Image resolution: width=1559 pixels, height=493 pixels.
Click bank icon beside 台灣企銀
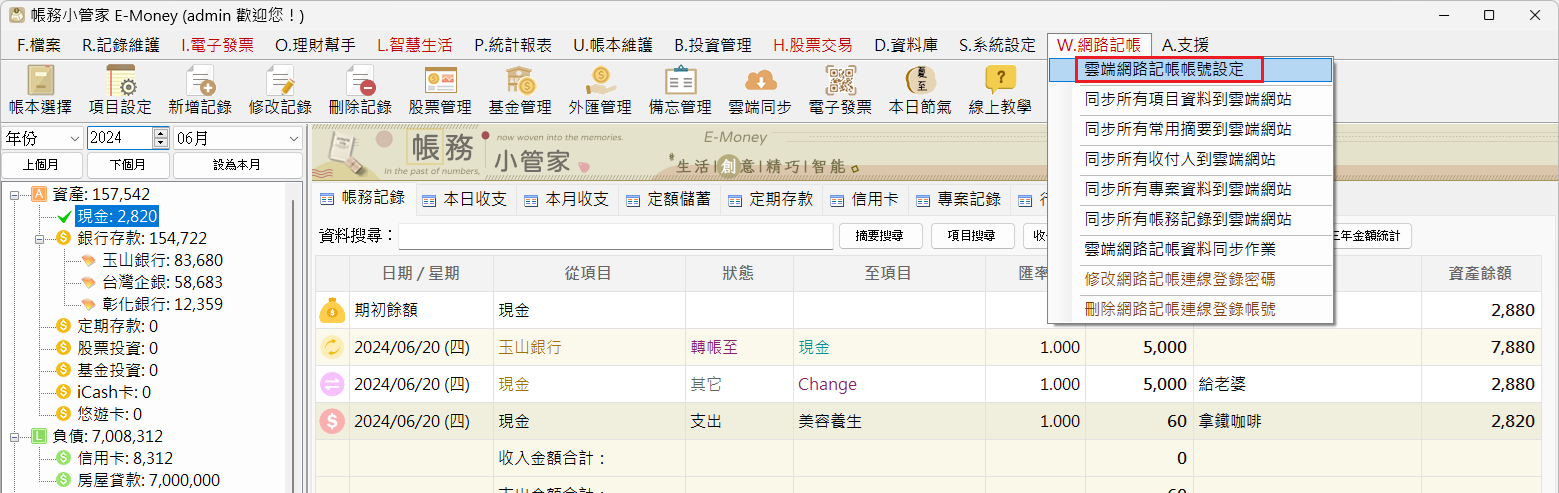pos(88,282)
